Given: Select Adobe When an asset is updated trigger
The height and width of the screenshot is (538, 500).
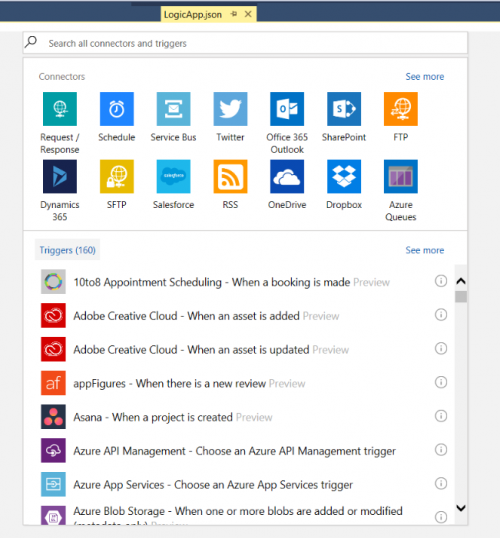Looking at the screenshot, I should 211,350.
